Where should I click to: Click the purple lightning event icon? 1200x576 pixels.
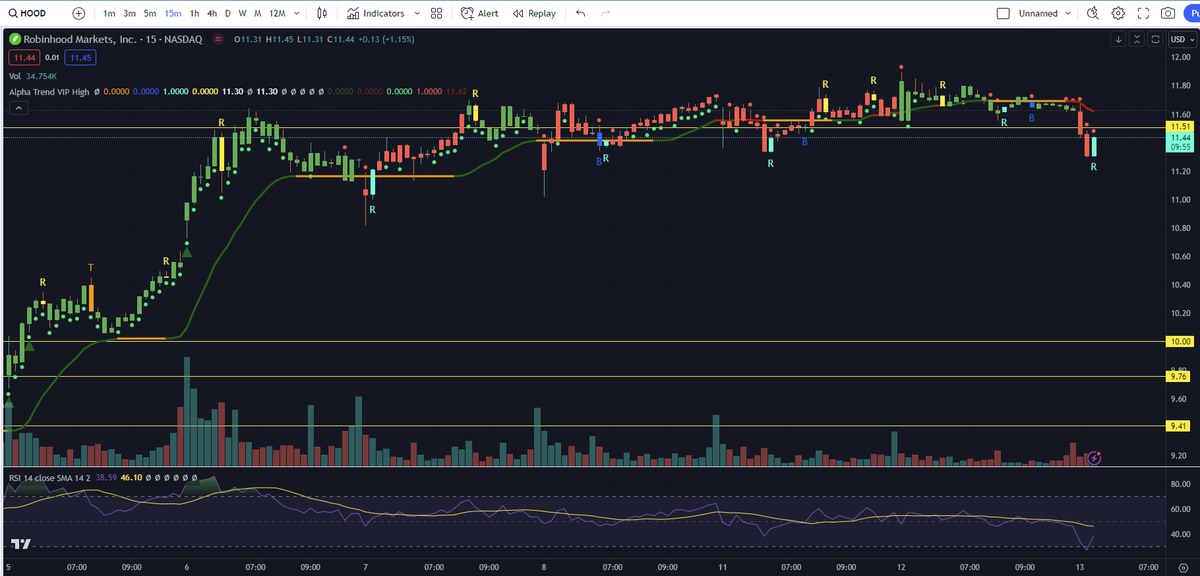pyautogui.click(x=1095, y=458)
